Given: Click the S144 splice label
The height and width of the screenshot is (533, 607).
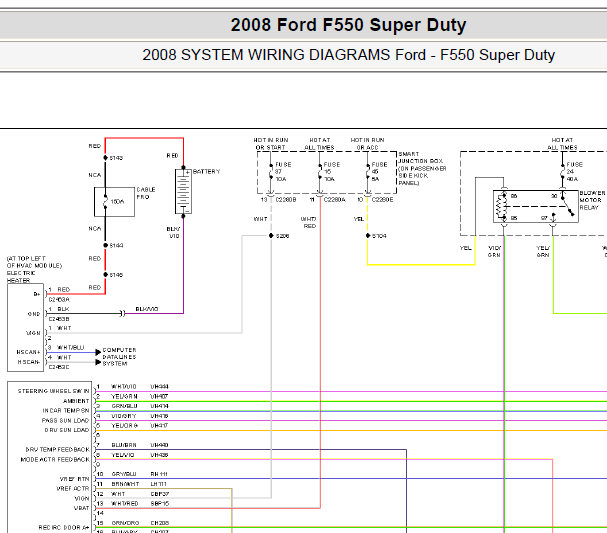Looking at the screenshot, I should pyautogui.click(x=116, y=245).
